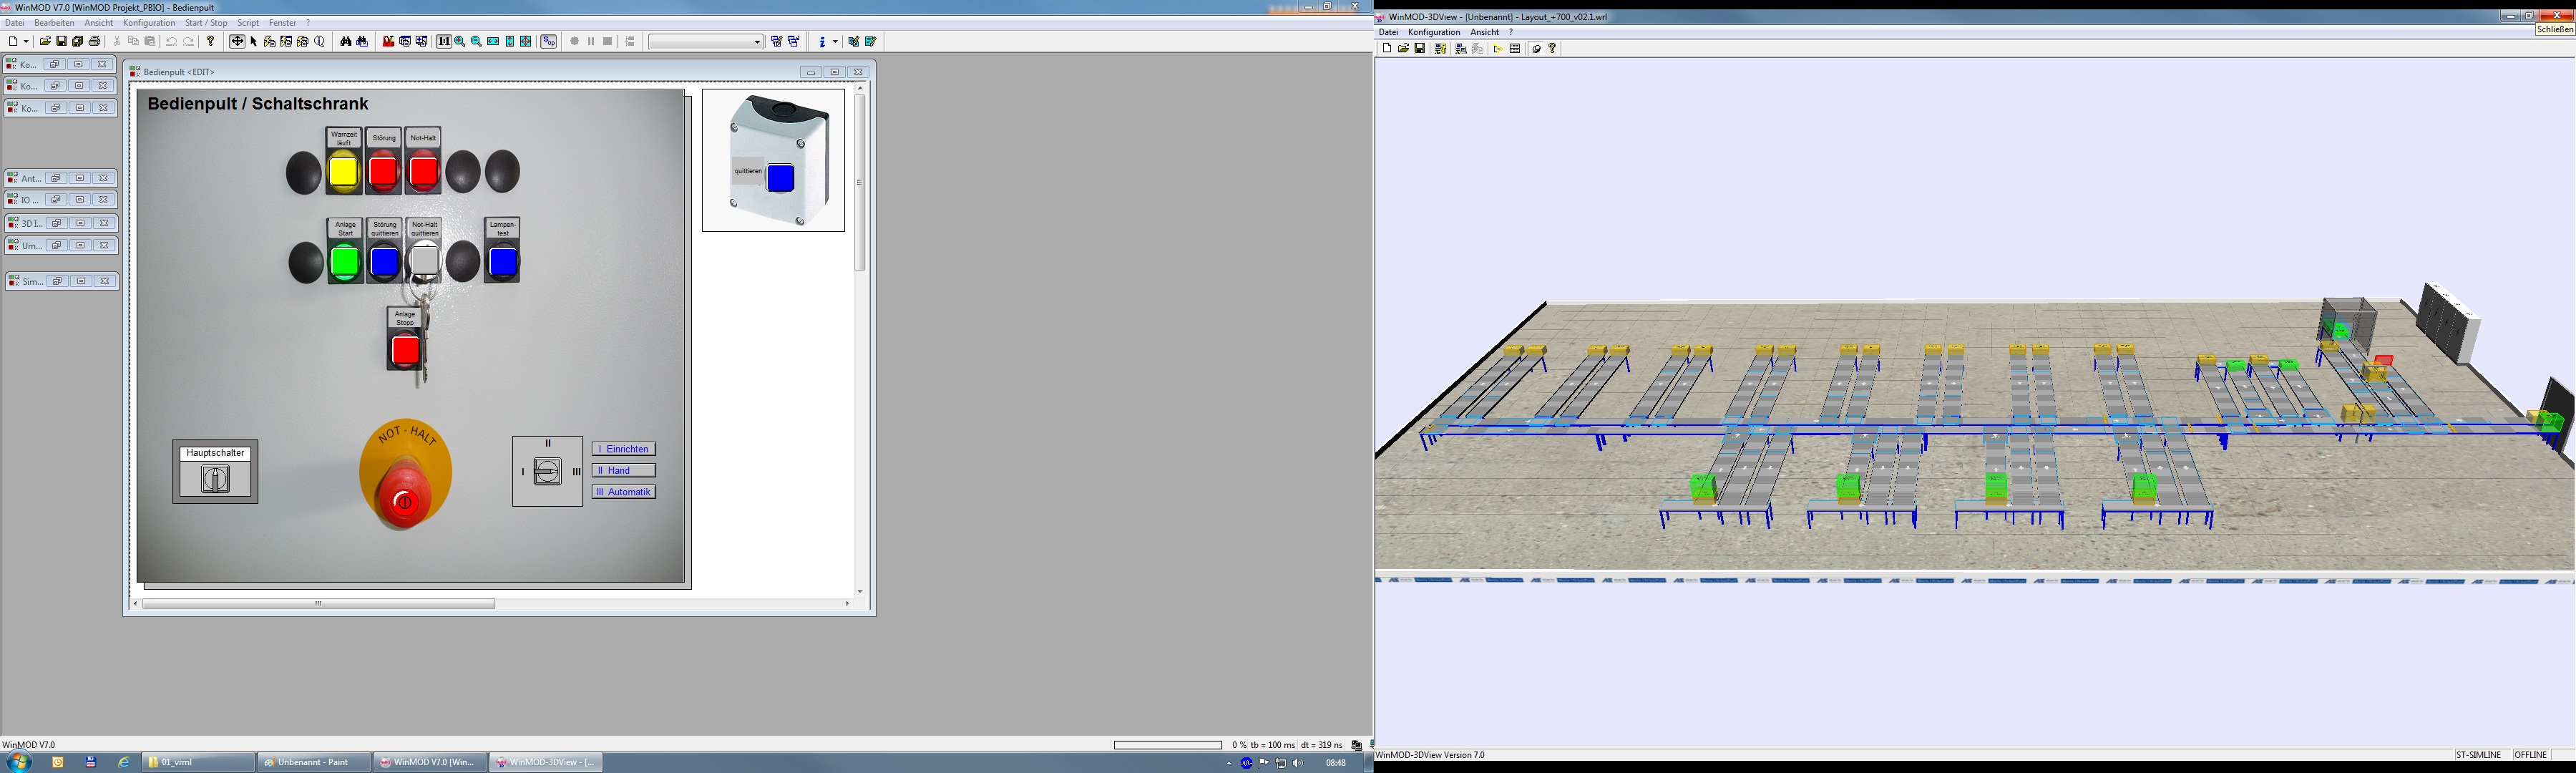Fit the view to width using the horizontal arrows icon
This screenshot has height=773, width=2576.
pos(493,42)
